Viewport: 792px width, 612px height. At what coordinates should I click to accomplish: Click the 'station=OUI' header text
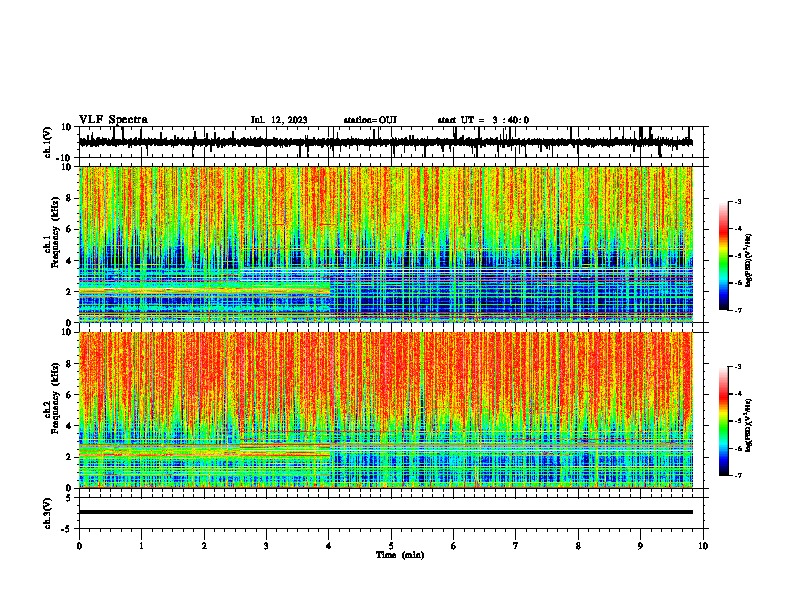point(370,120)
